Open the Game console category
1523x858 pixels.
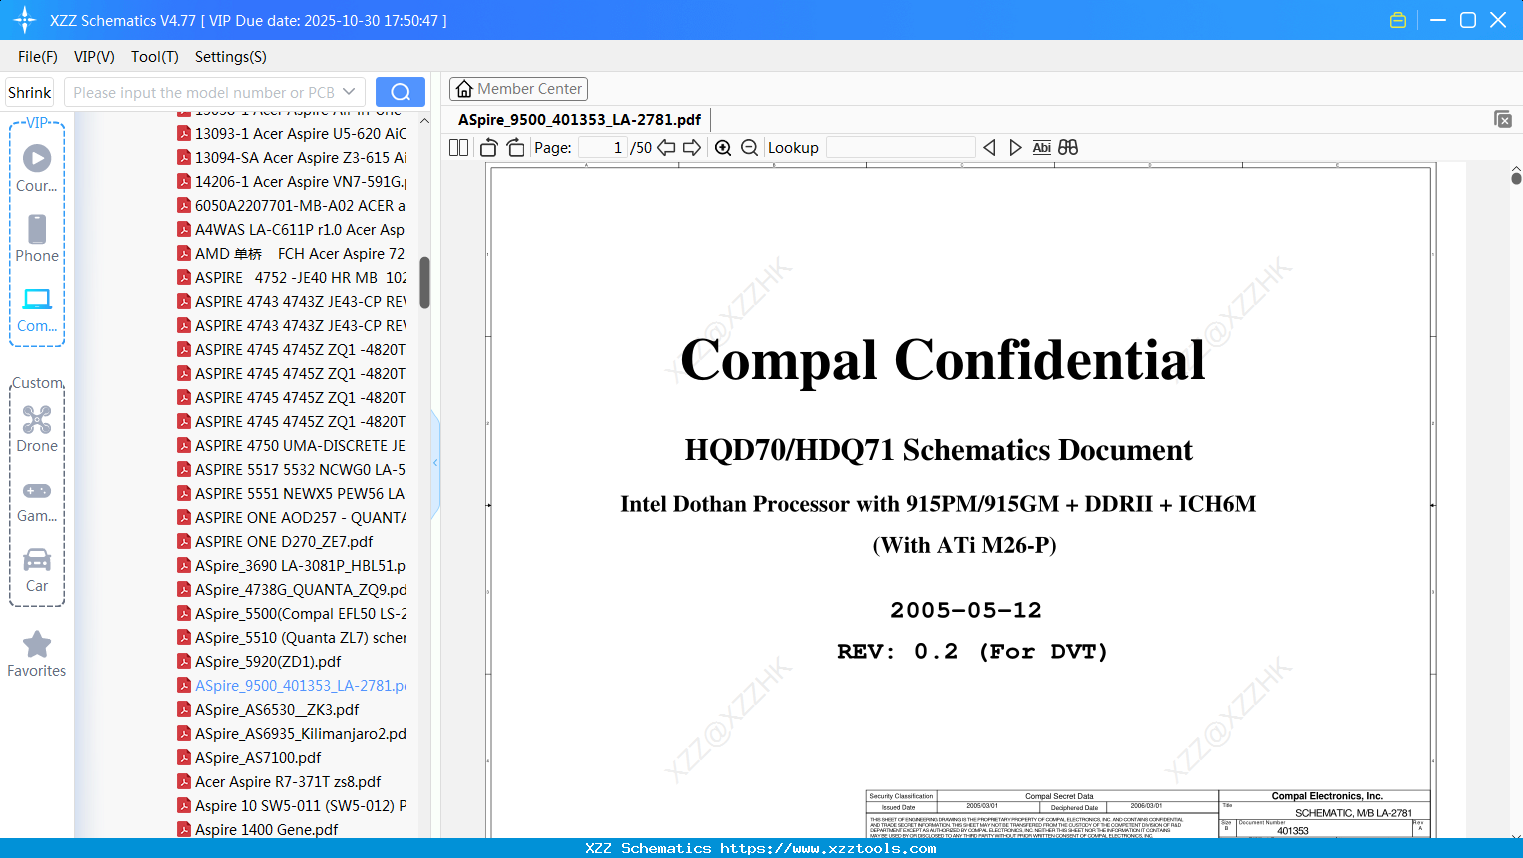37,500
